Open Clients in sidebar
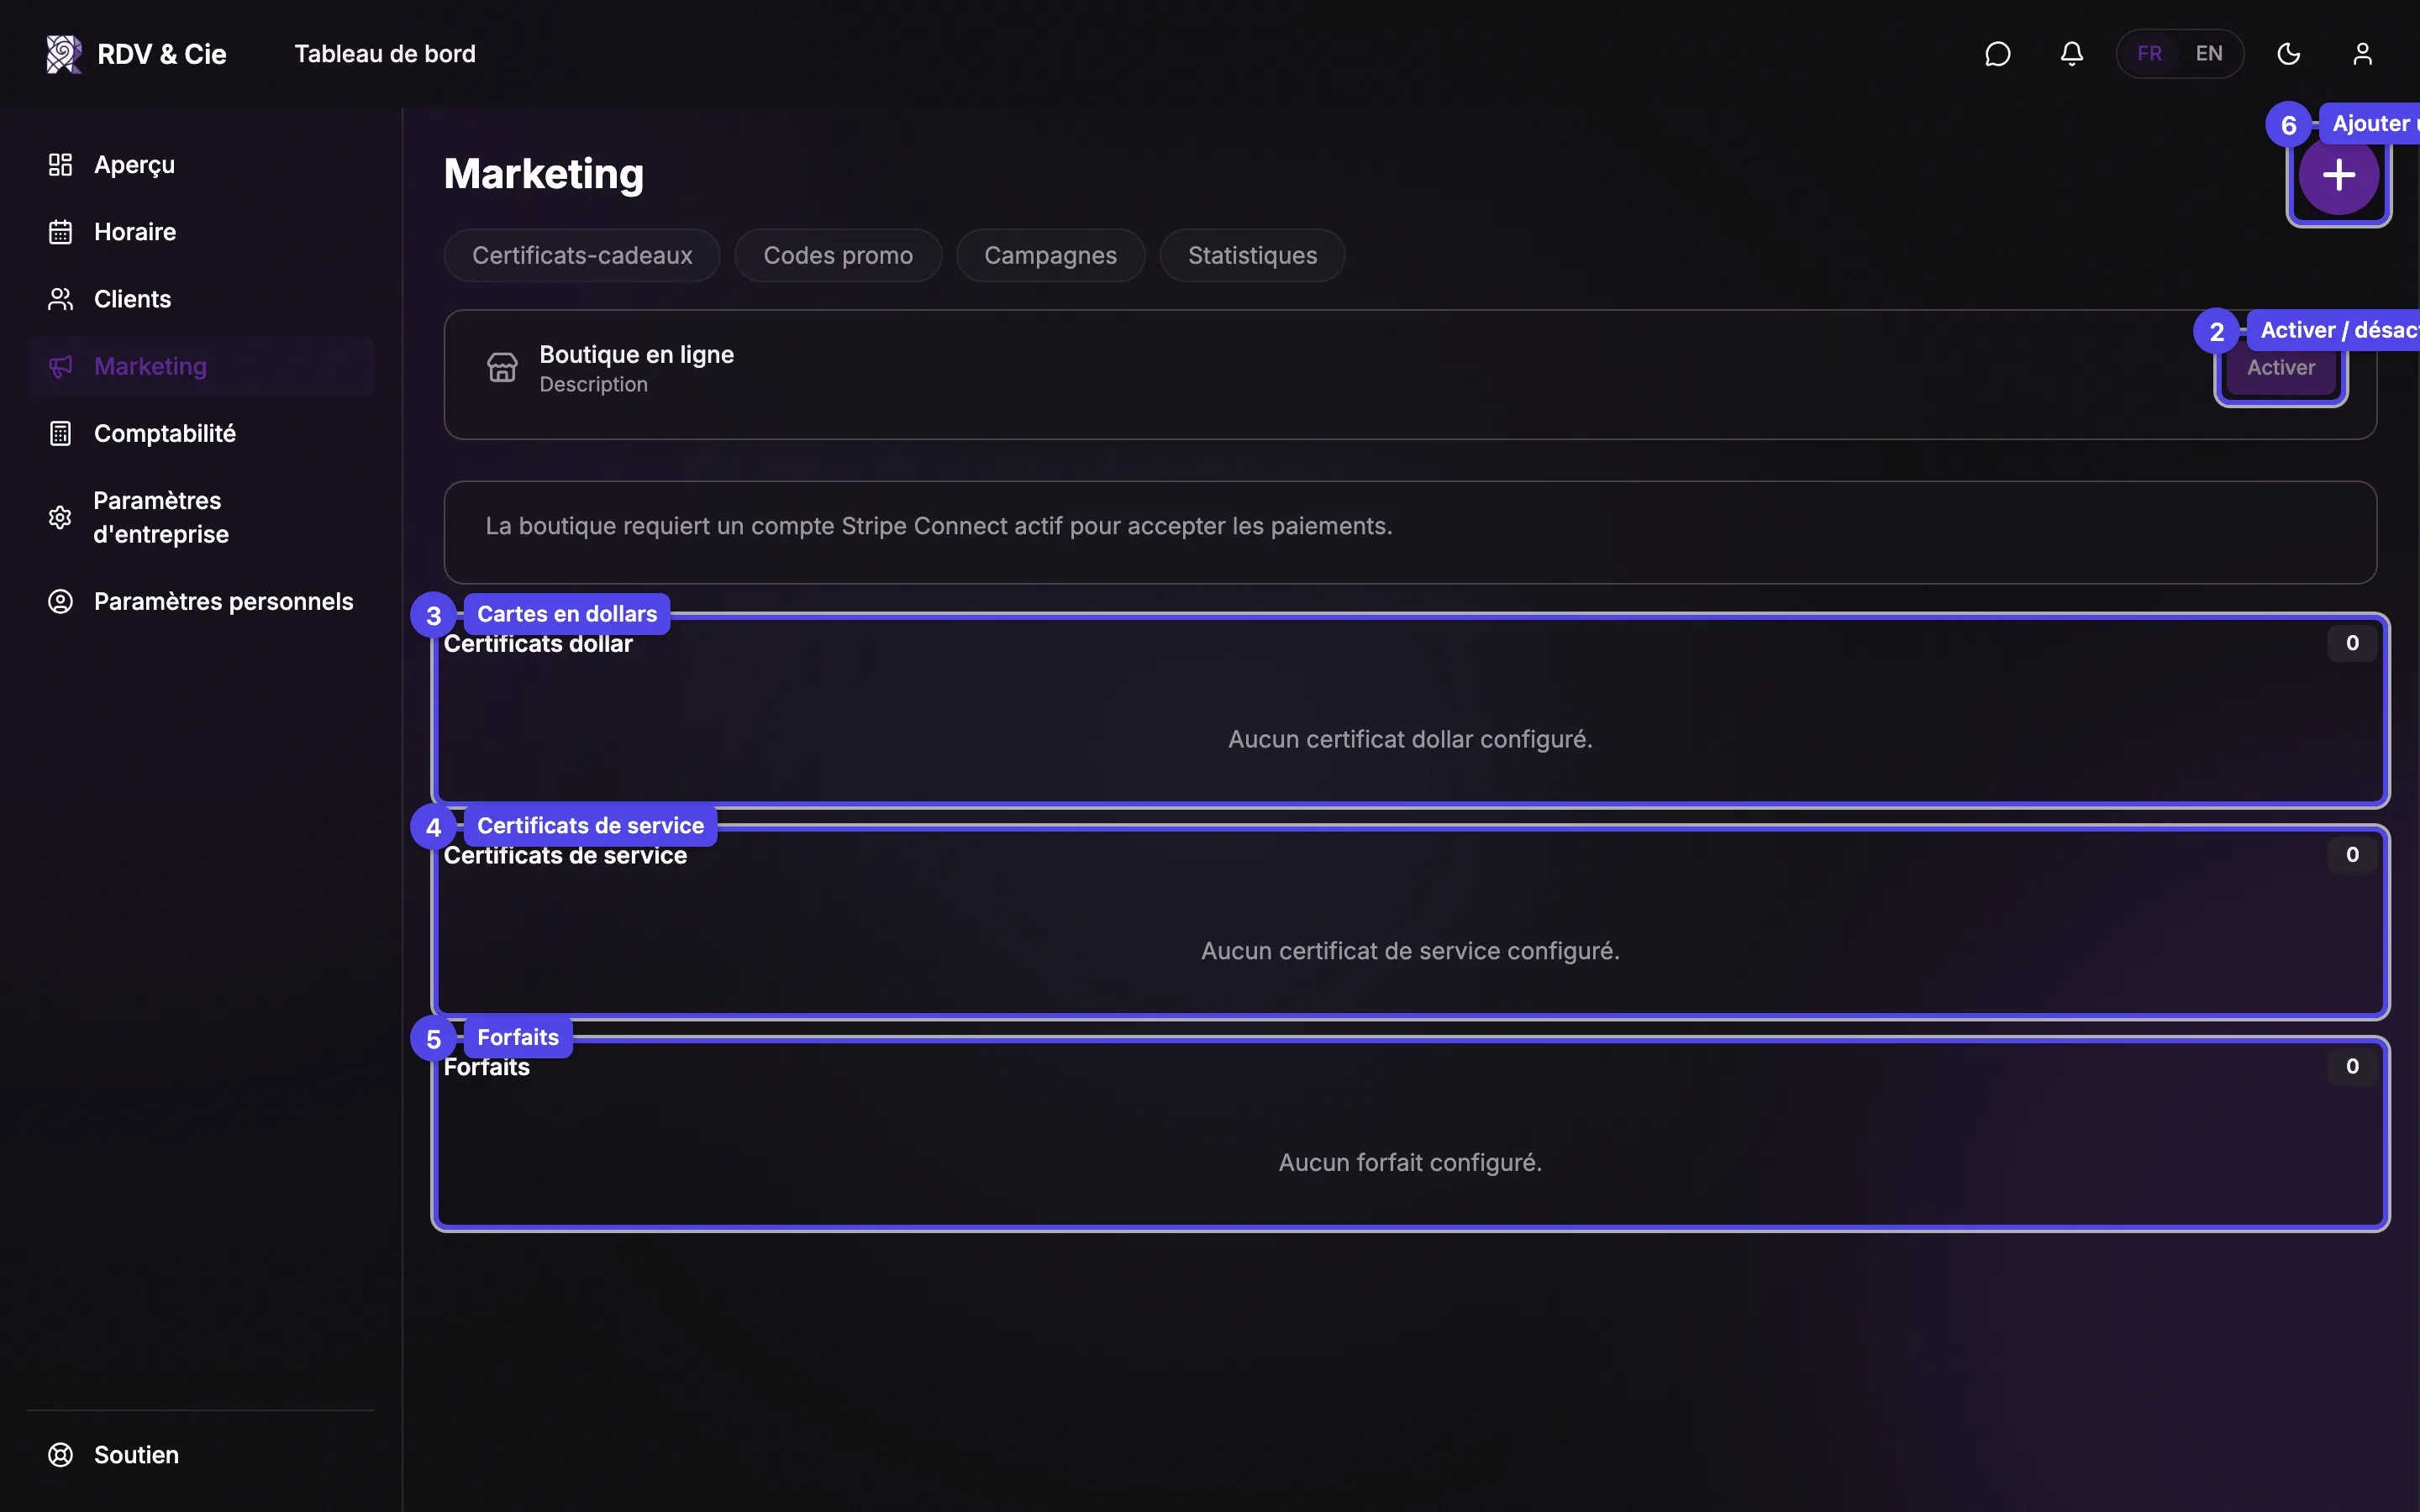 pyautogui.click(x=201, y=299)
